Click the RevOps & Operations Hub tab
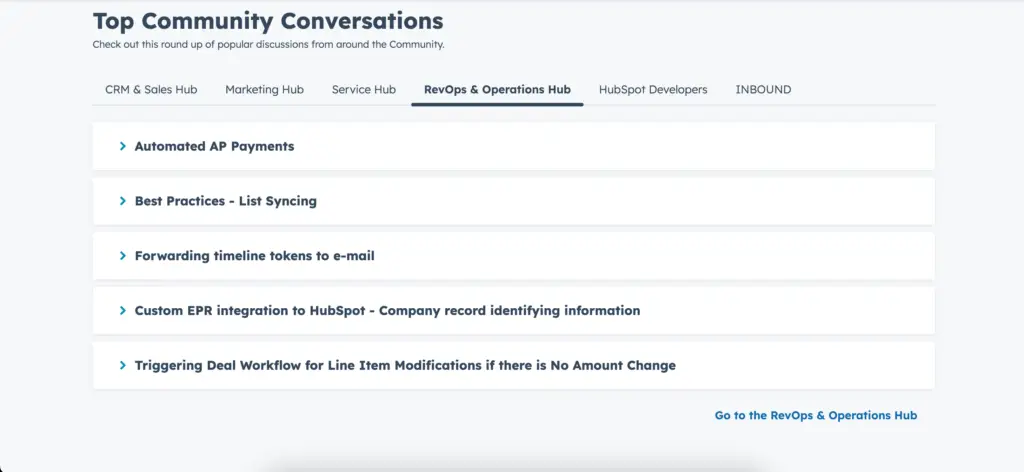1024x472 pixels. point(497,89)
